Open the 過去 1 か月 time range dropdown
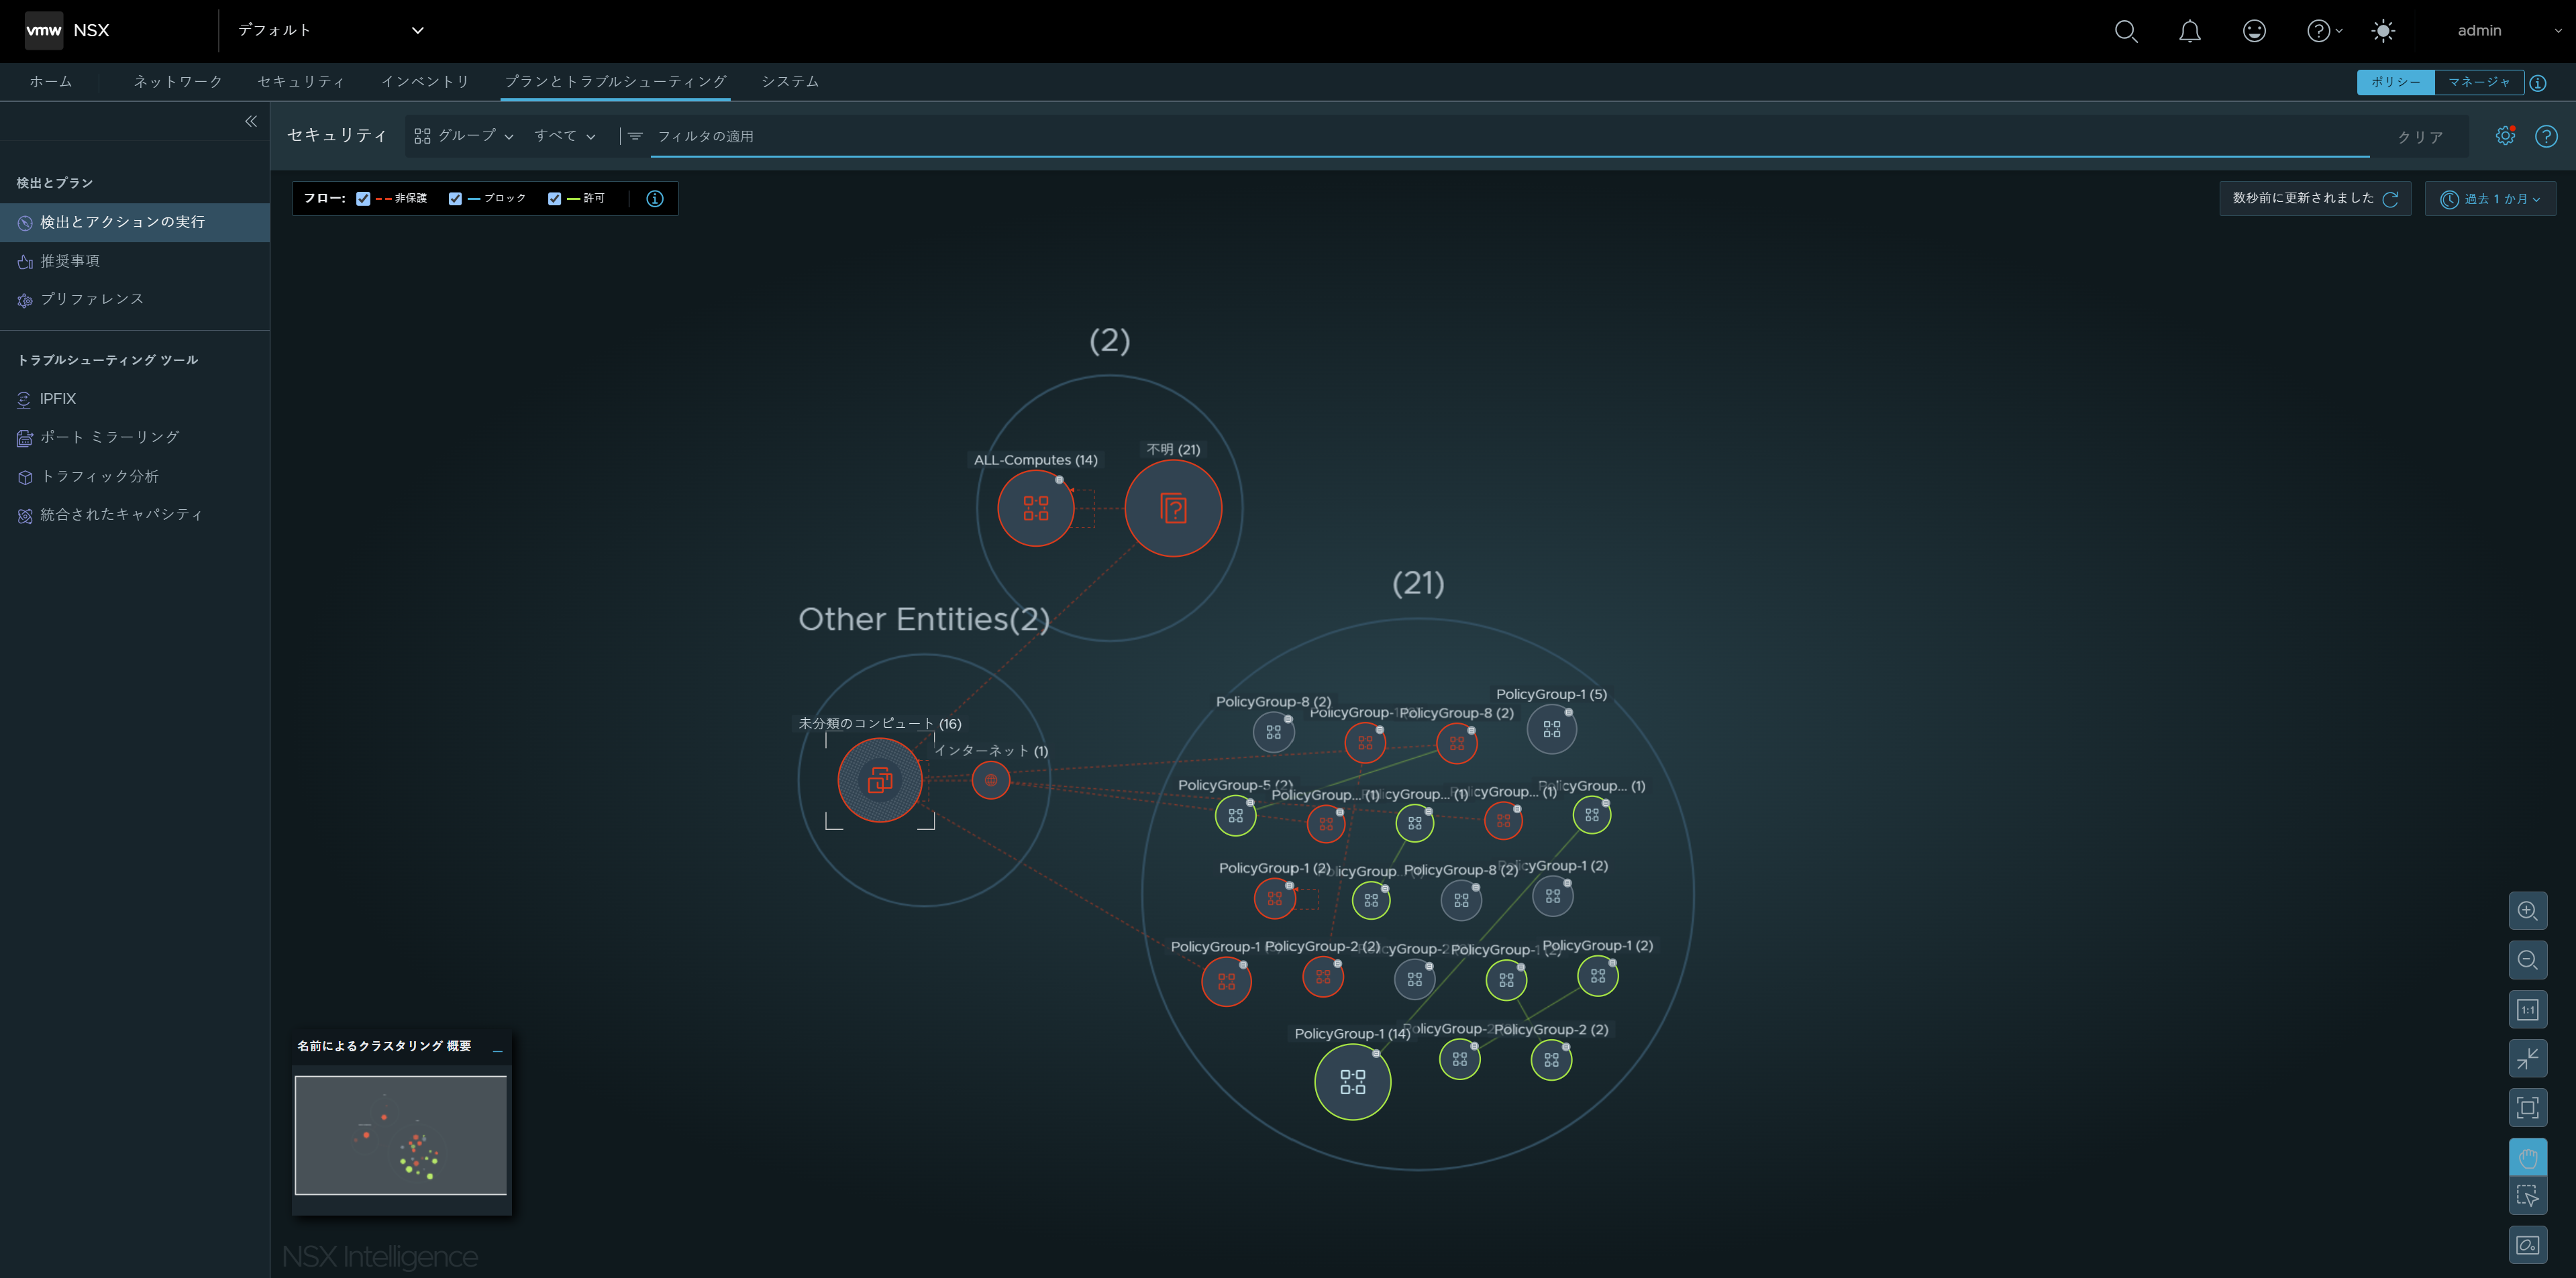Viewport: 2576px width, 1278px height. (2490, 198)
